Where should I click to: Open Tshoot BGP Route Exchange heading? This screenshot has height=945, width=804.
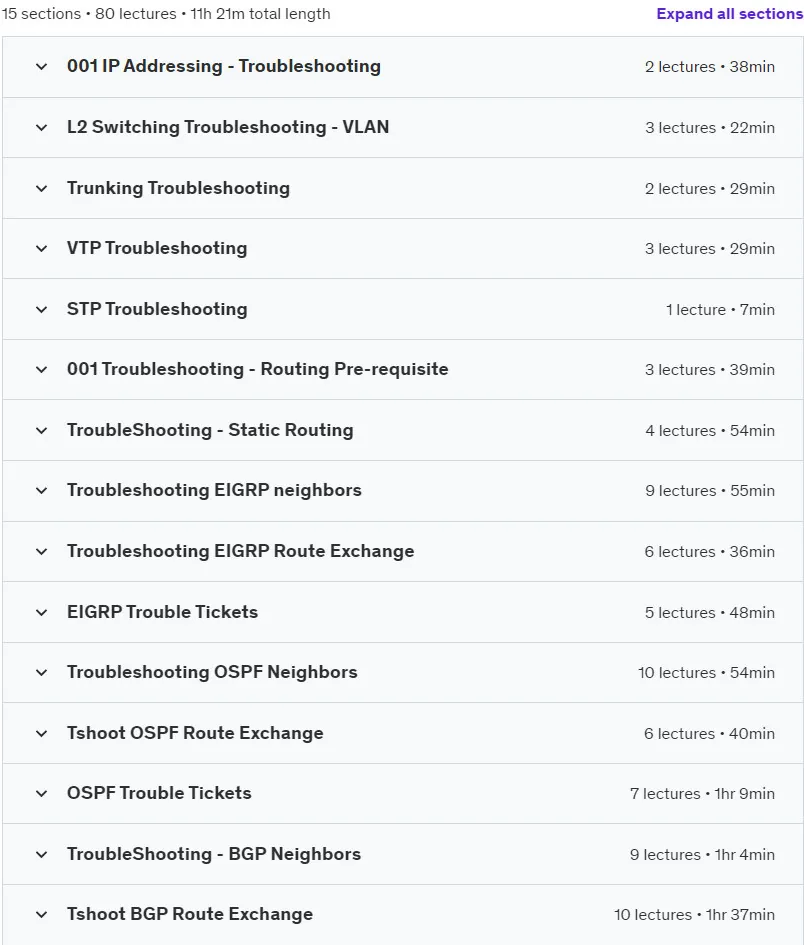tap(190, 914)
